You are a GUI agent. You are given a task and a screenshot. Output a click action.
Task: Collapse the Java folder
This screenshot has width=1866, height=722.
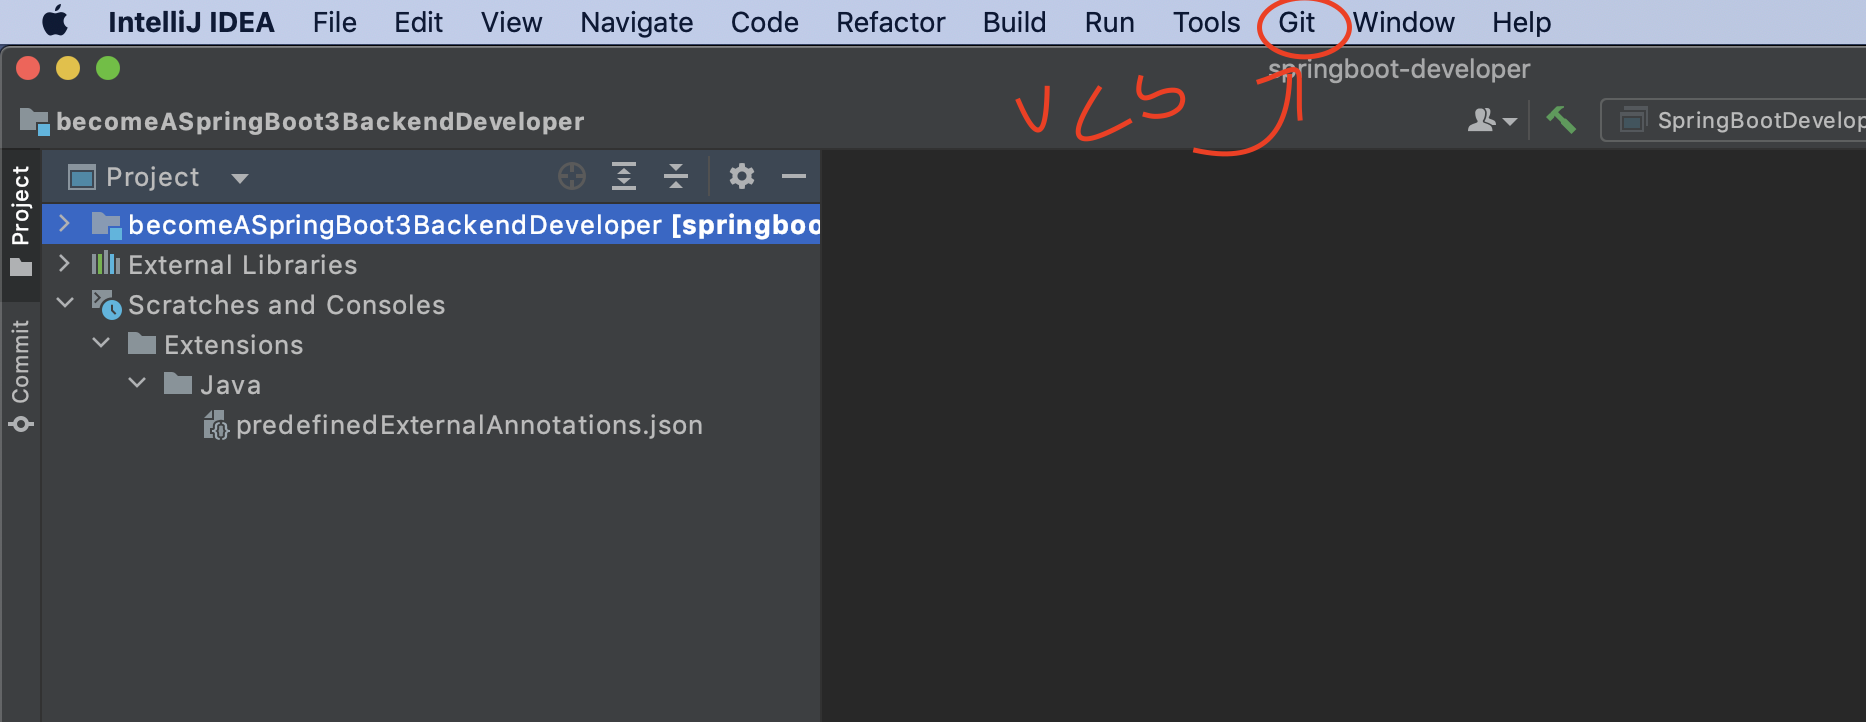click(138, 383)
